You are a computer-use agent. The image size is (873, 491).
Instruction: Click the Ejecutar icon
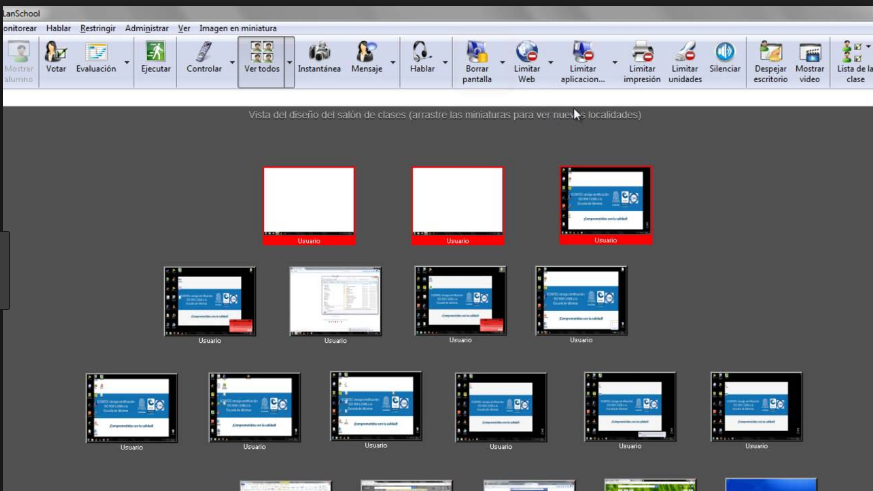(x=156, y=60)
